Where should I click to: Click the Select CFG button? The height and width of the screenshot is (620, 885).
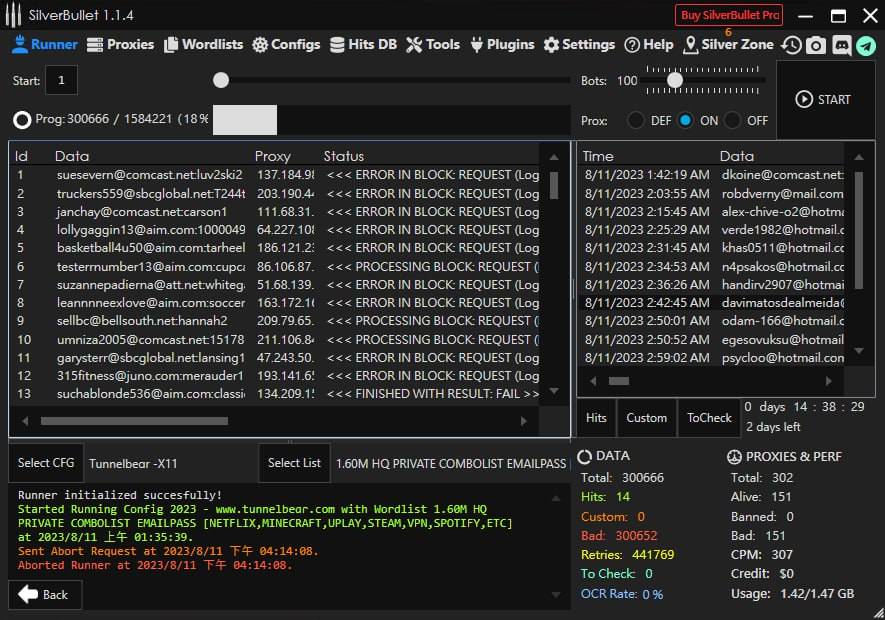tap(47, 463)
